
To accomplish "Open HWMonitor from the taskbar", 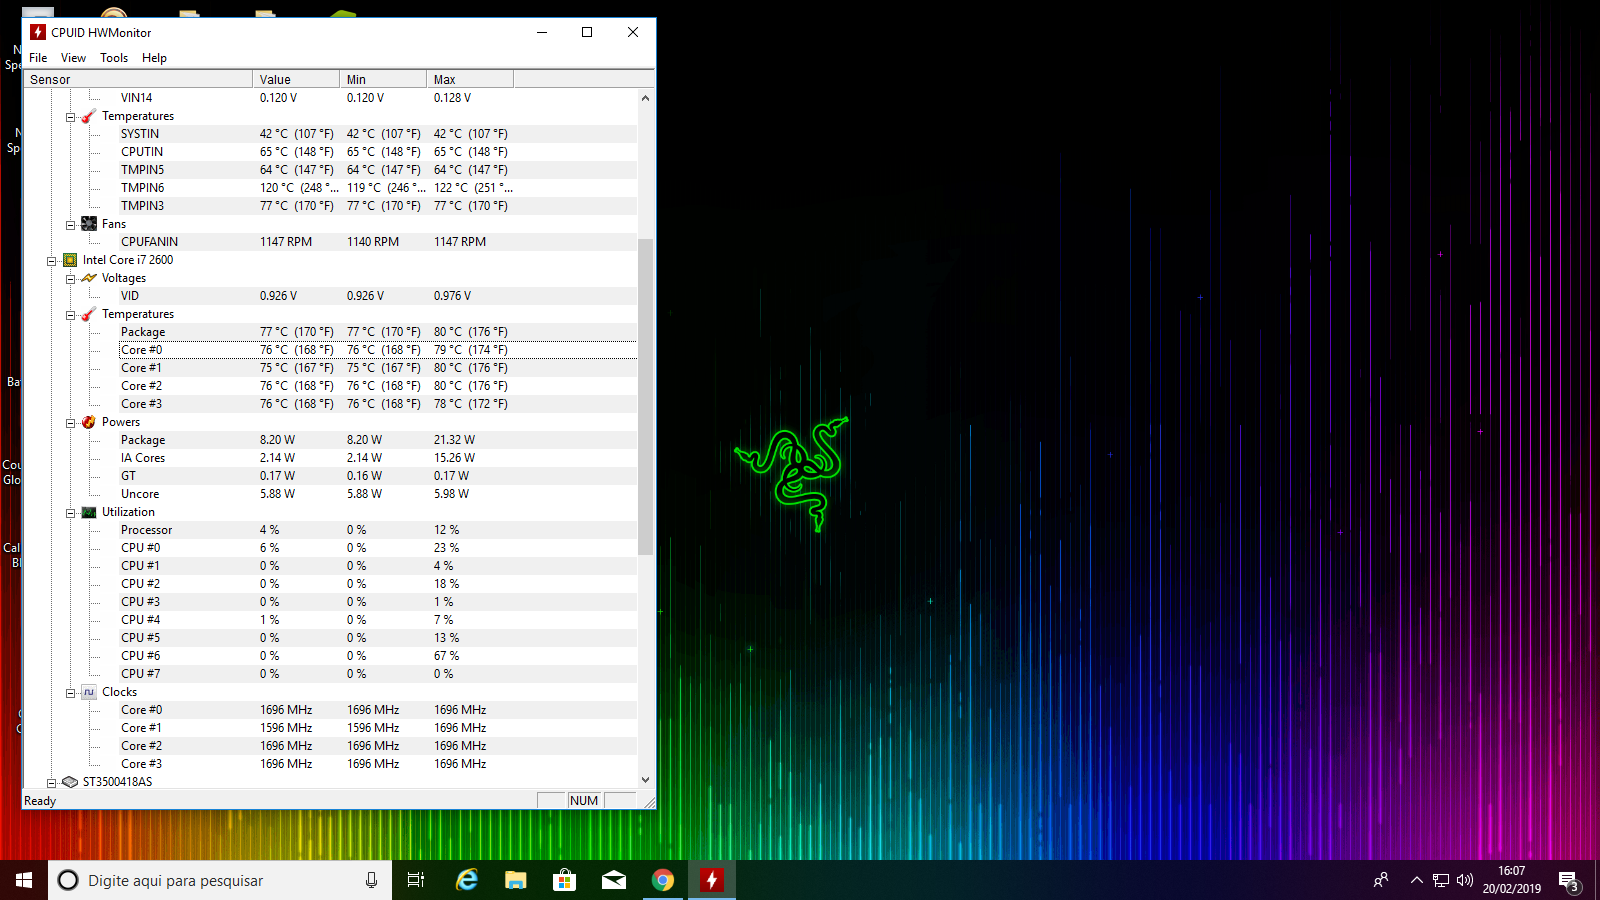I will tap(711, 880).
